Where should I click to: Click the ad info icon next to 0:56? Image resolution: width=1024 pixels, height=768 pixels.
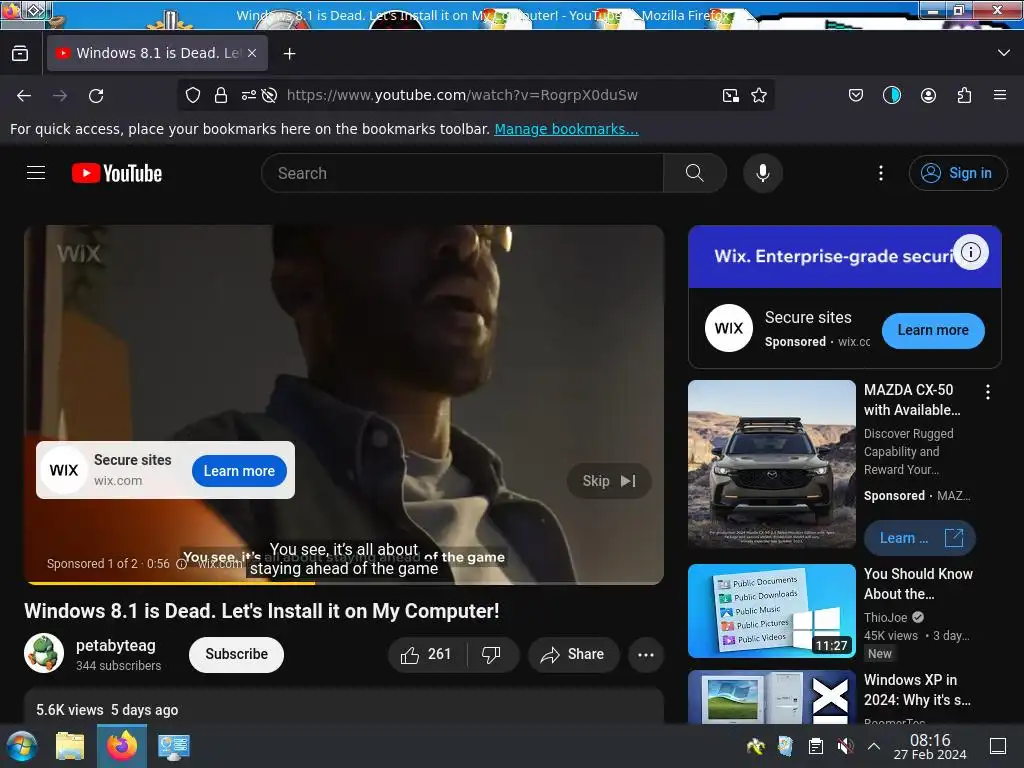(x=181, y=564)
